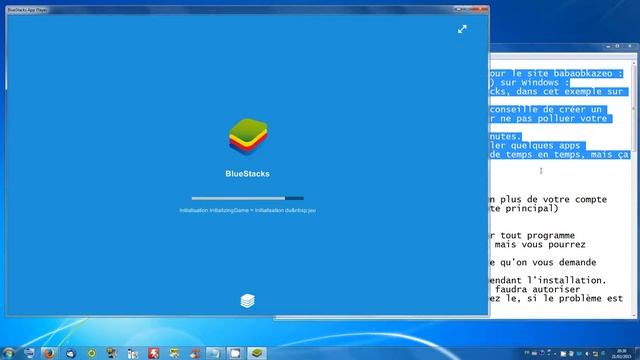640x360 pixels.
Task: Click the action center flag icon in the tray
Action: click(563, 353)
